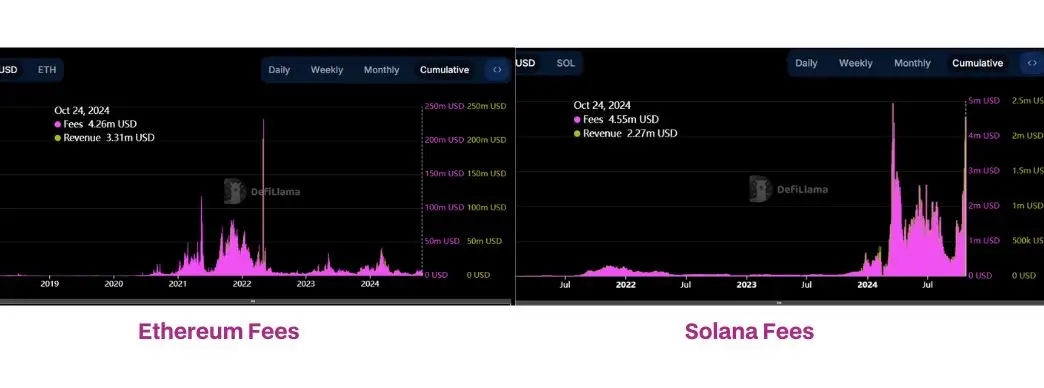This screenshot has width=1044, height=388.
Task: Click the Solana Fees caption
Action: [750, 331]
